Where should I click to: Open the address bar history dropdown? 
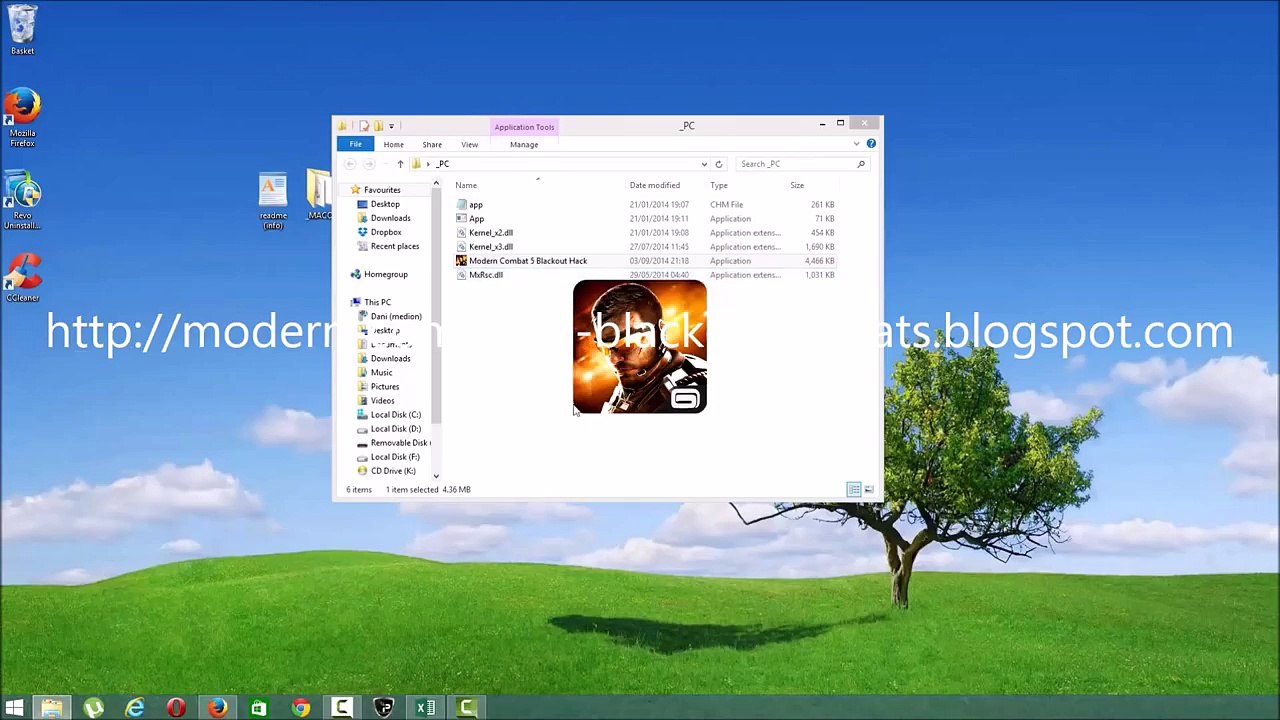[704, 164]
